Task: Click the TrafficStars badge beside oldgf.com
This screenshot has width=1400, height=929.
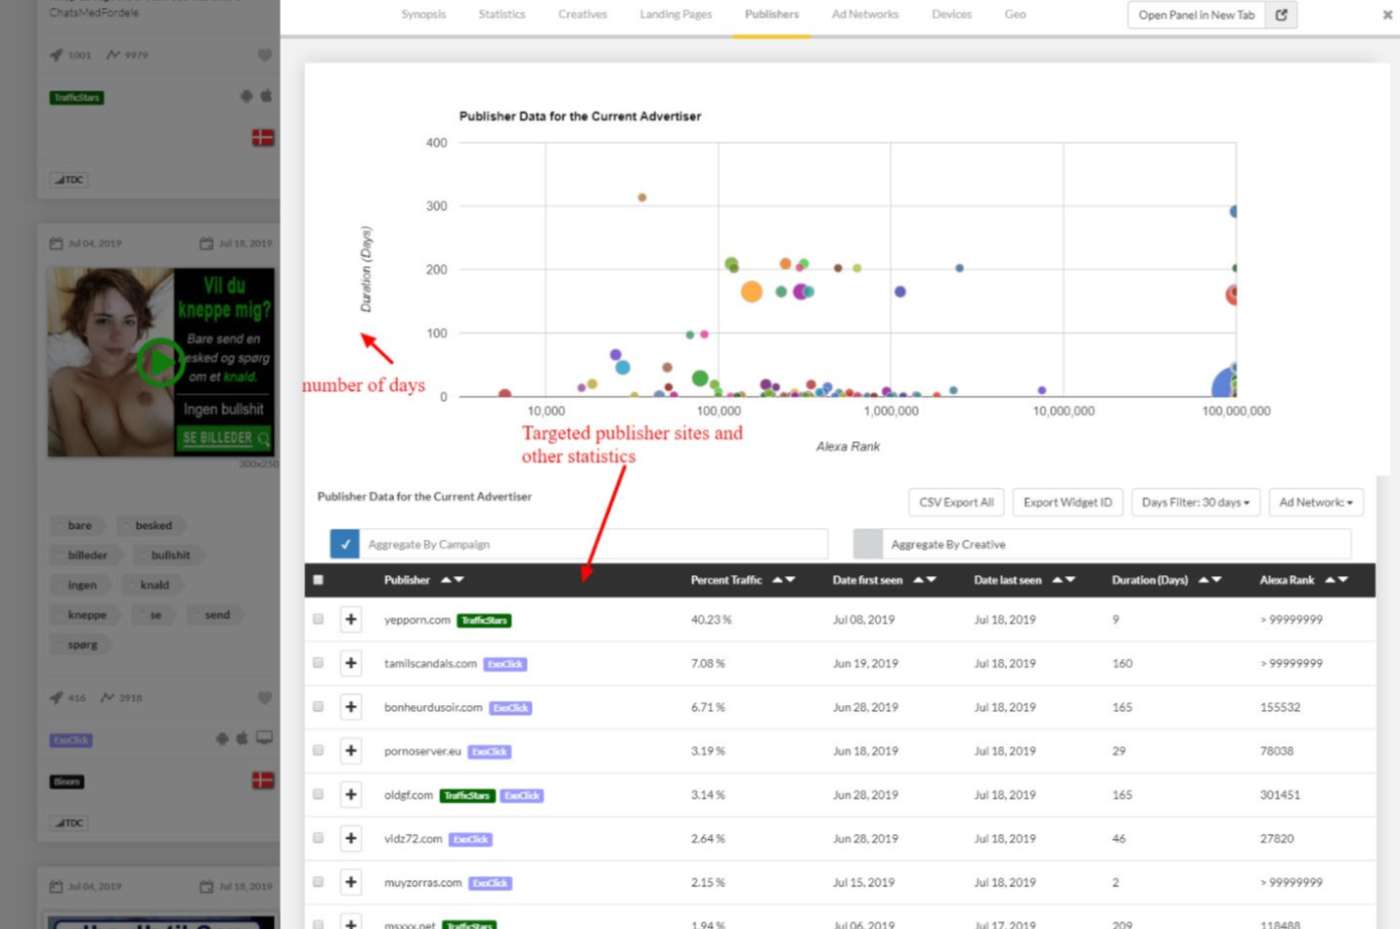Action: click(467, 796)
